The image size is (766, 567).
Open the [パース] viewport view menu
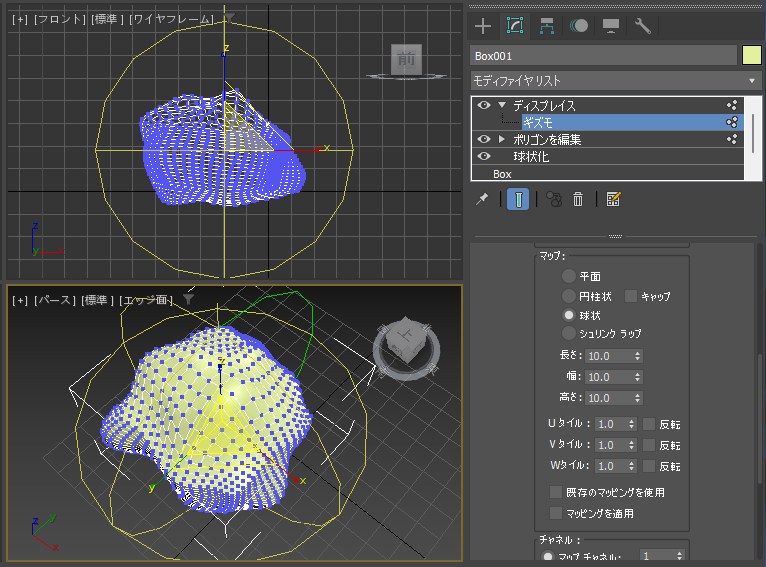55,300
